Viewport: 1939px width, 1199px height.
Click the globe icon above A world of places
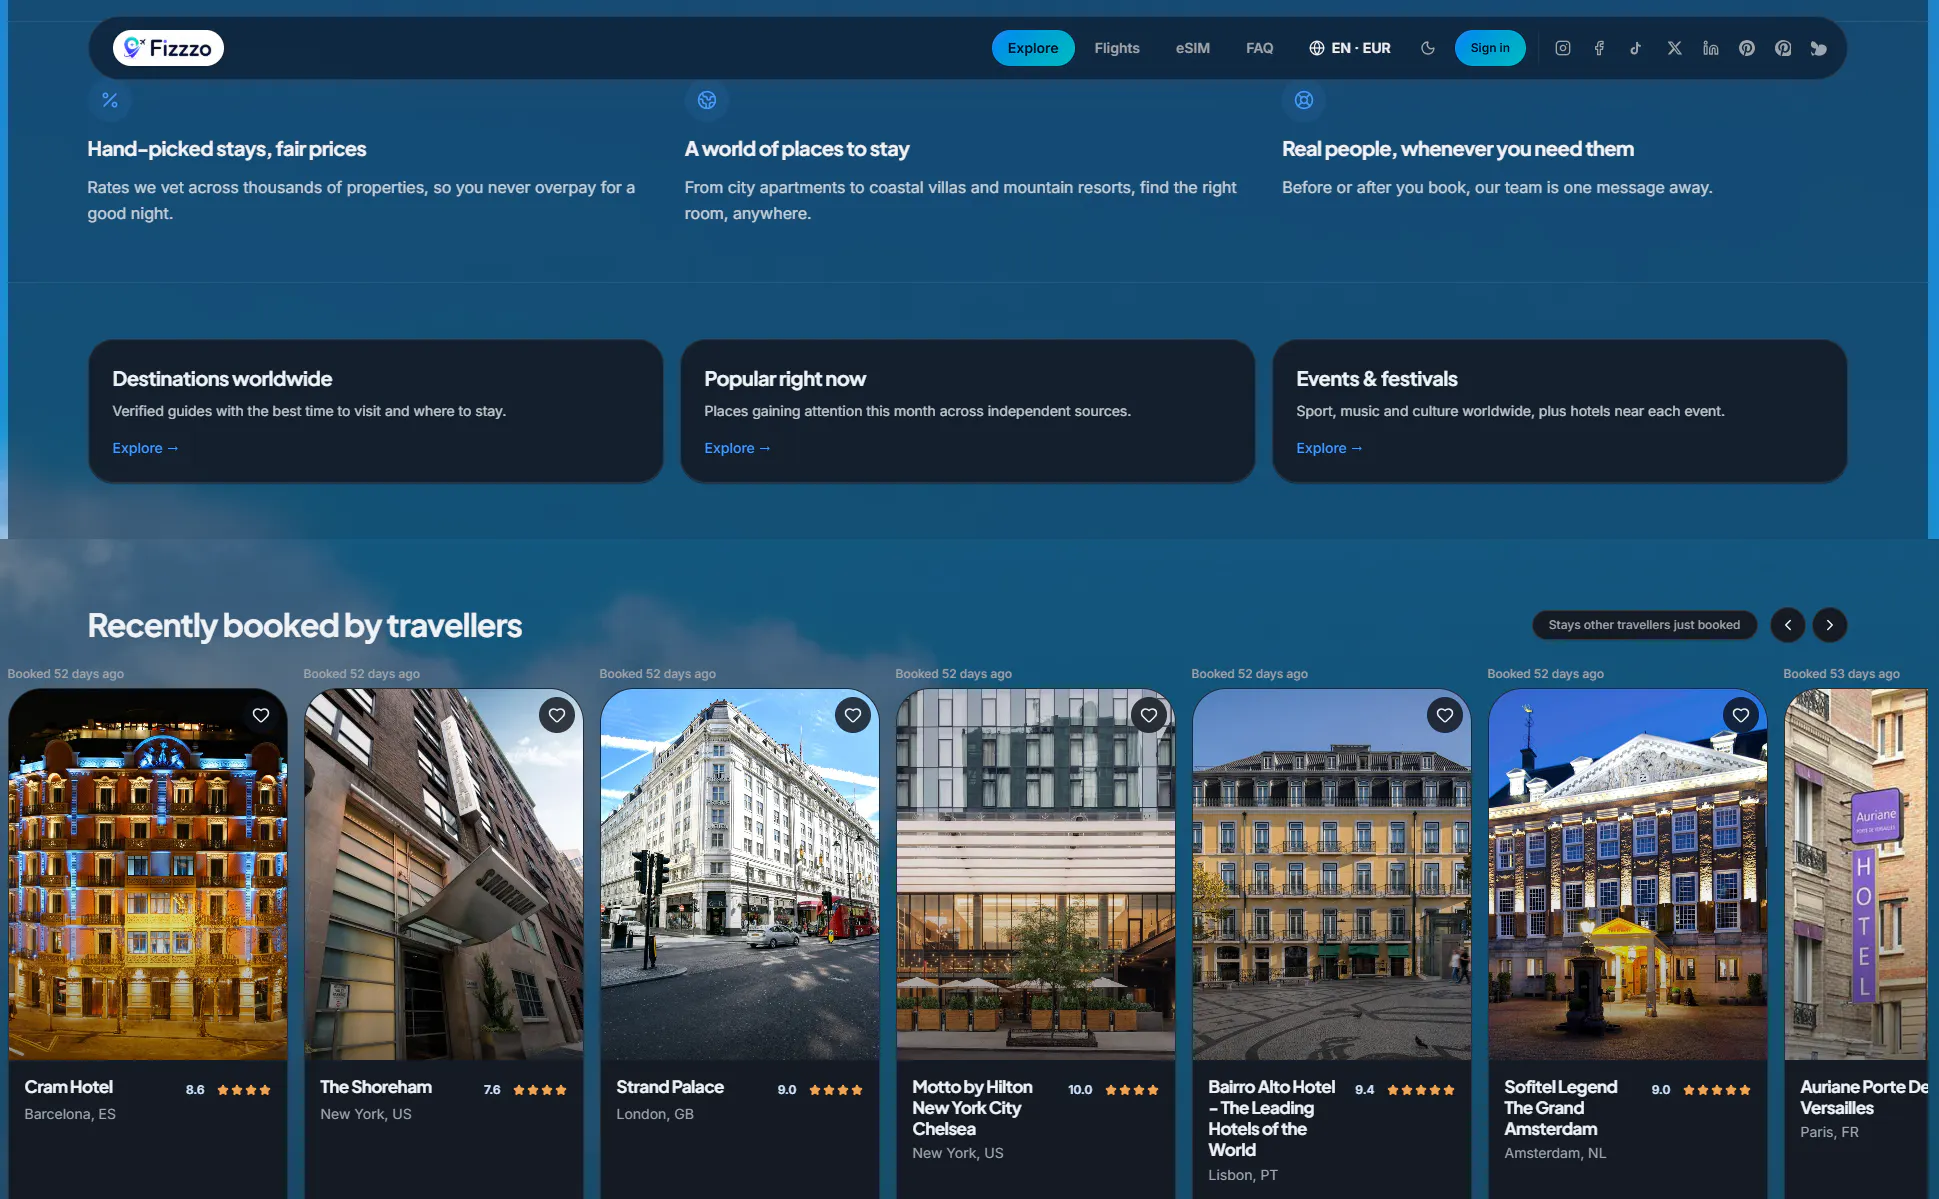pyautogui.click(x=707, y=100)
